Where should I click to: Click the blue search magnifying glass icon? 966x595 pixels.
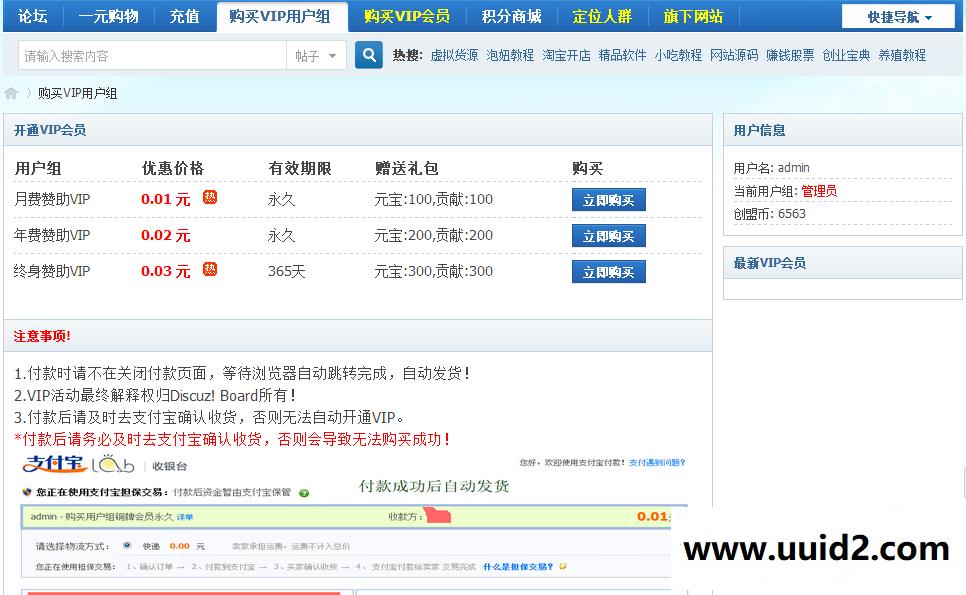point(369,54)
